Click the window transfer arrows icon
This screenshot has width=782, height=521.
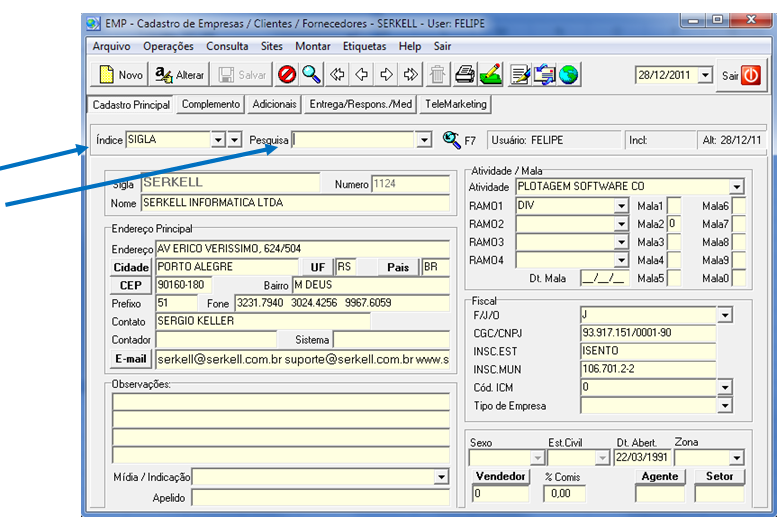click(x=544, y=75)
